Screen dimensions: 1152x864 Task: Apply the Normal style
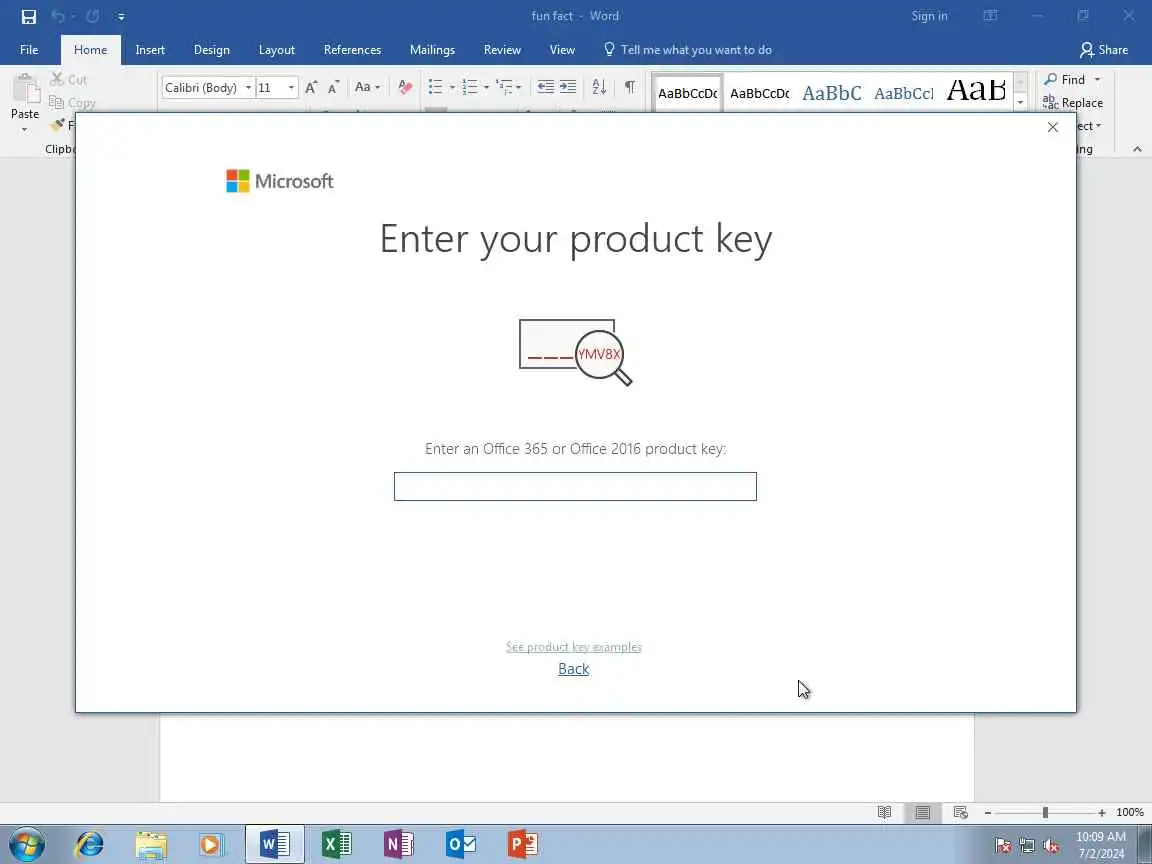[688, 93]
